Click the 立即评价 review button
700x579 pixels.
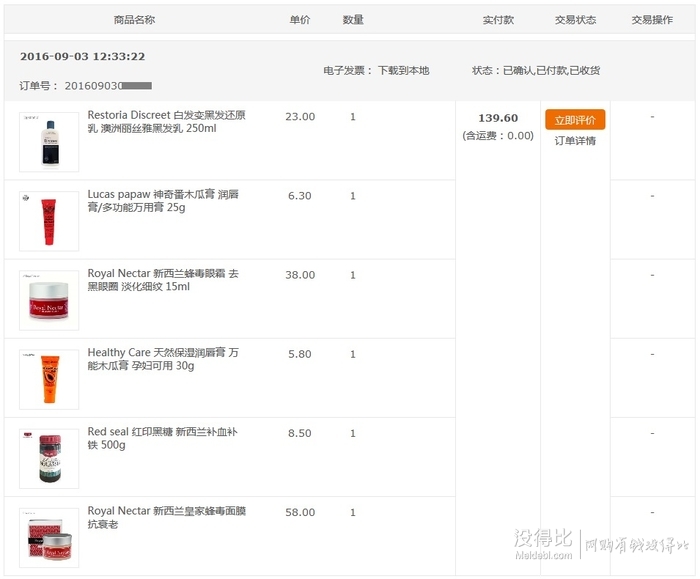[x=575, y=120]
